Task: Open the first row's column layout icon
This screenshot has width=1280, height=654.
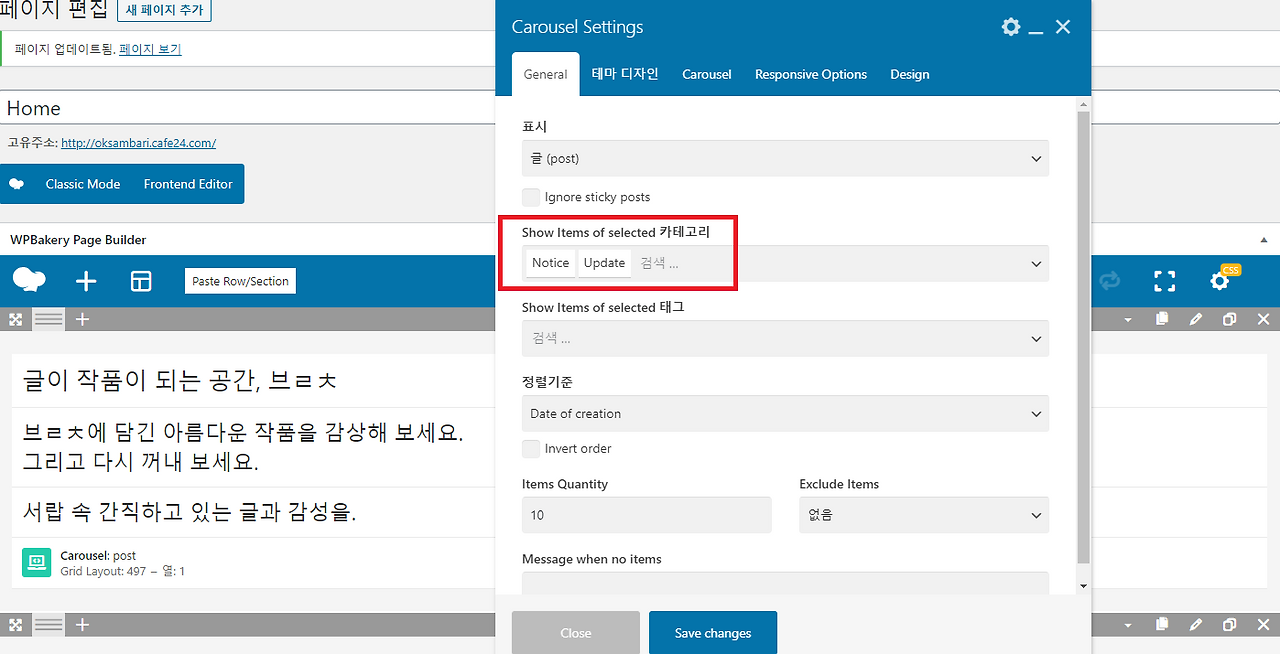Action: pos(49,319)
